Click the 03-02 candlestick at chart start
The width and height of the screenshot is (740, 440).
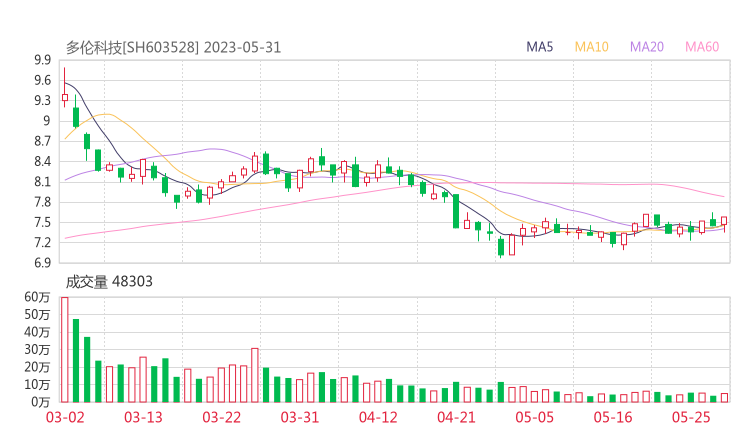coord(65,98)
